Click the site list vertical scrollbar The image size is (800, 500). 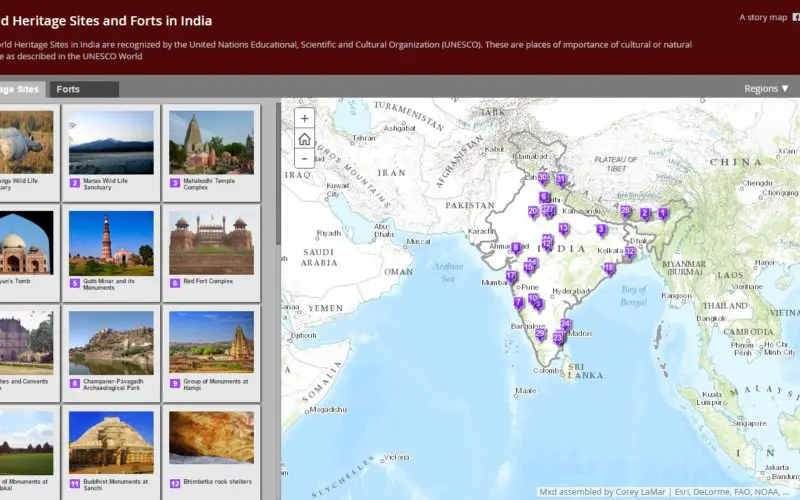278,173
